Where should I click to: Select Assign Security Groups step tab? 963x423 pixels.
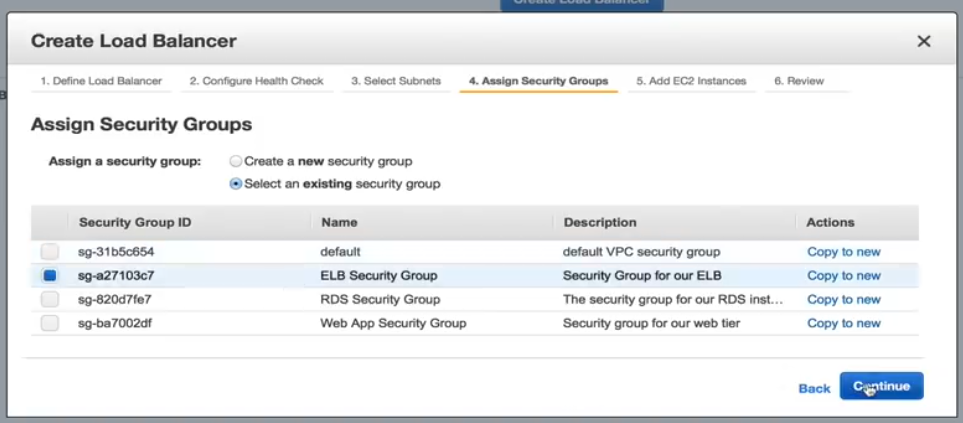click(x=538, y=81)
